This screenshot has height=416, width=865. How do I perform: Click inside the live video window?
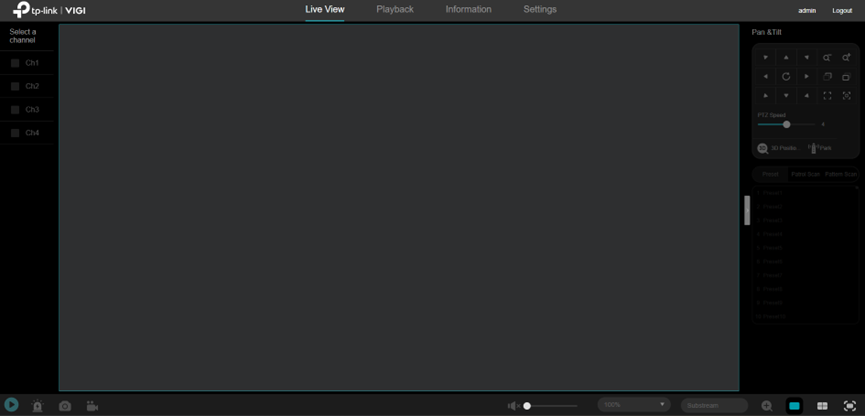pos(399,207)
